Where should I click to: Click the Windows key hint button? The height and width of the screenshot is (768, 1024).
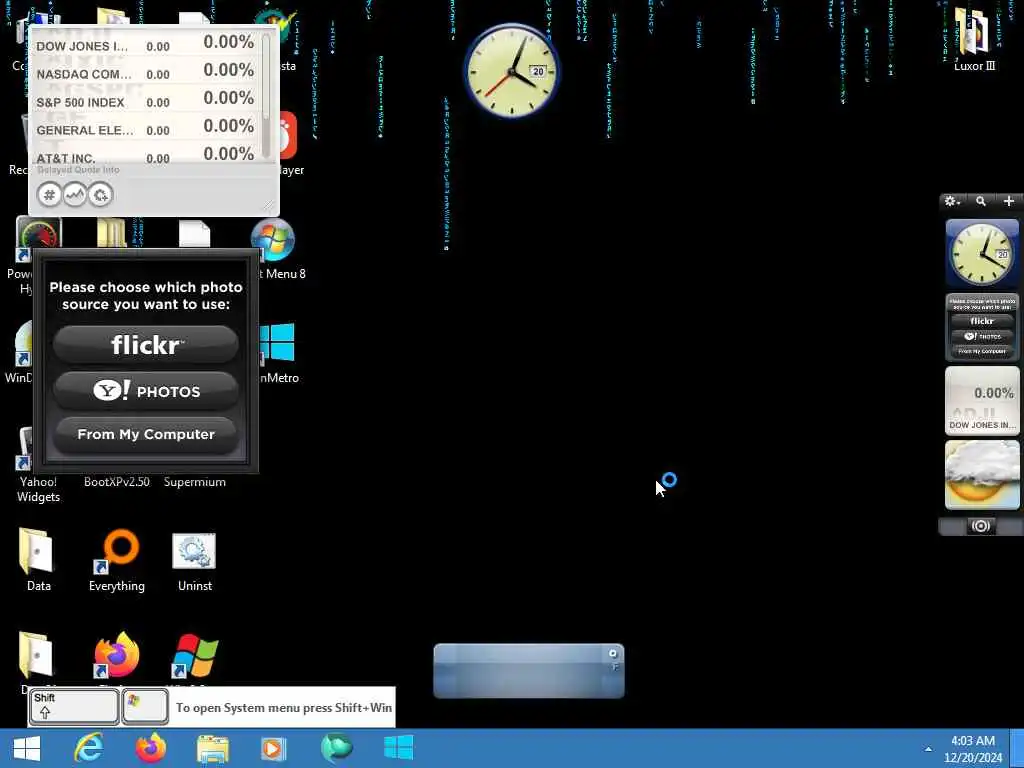pyautogui.click(x=145, y=707)
